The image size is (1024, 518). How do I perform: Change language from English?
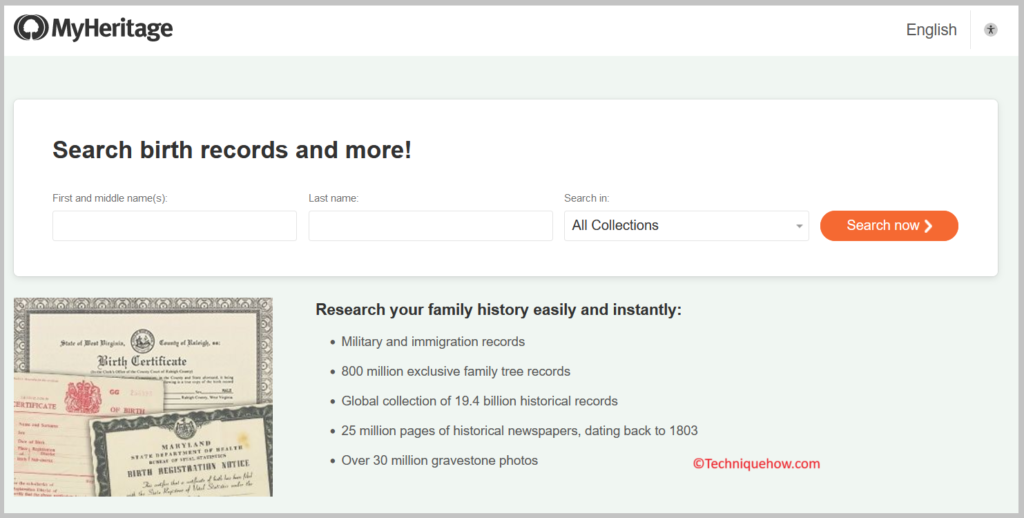931,29
